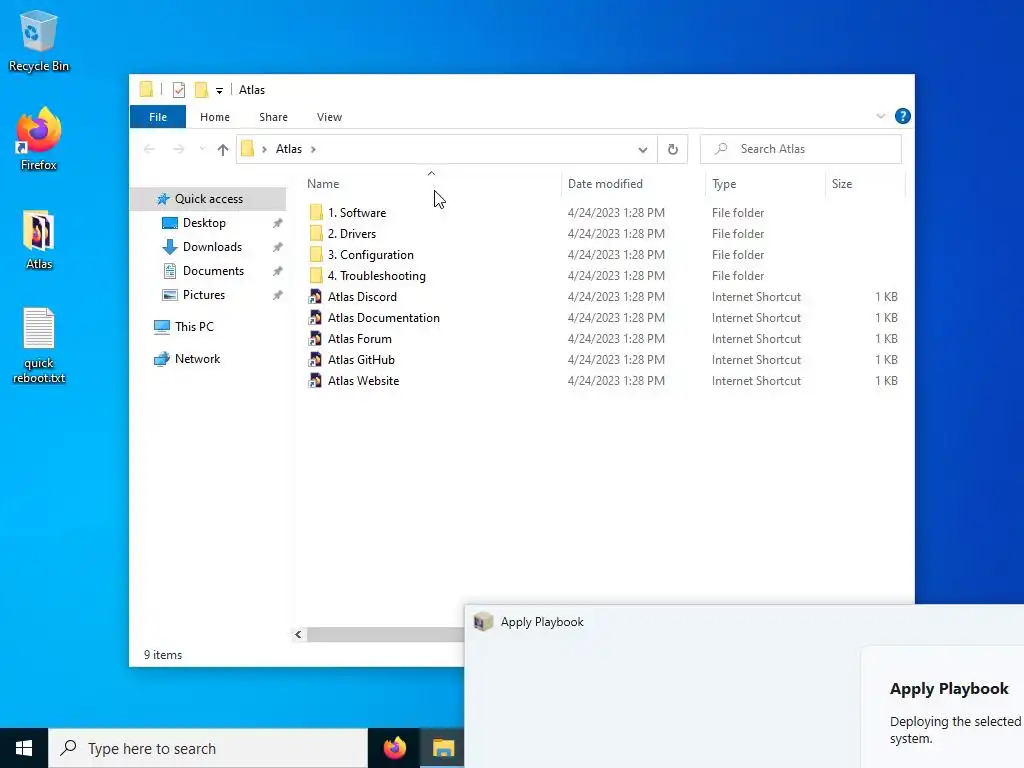Open Firefox from the taskbar
This screenshot has height=768, width=1024.
(x=394, y=748)
